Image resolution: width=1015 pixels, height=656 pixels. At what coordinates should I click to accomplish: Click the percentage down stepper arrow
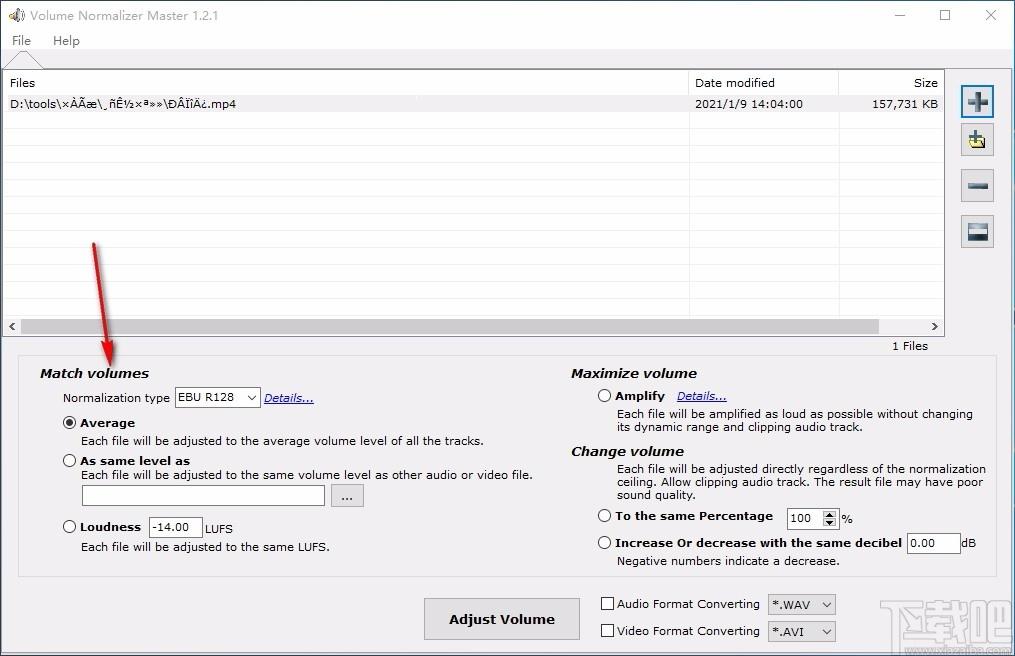(x=830, y=522)
